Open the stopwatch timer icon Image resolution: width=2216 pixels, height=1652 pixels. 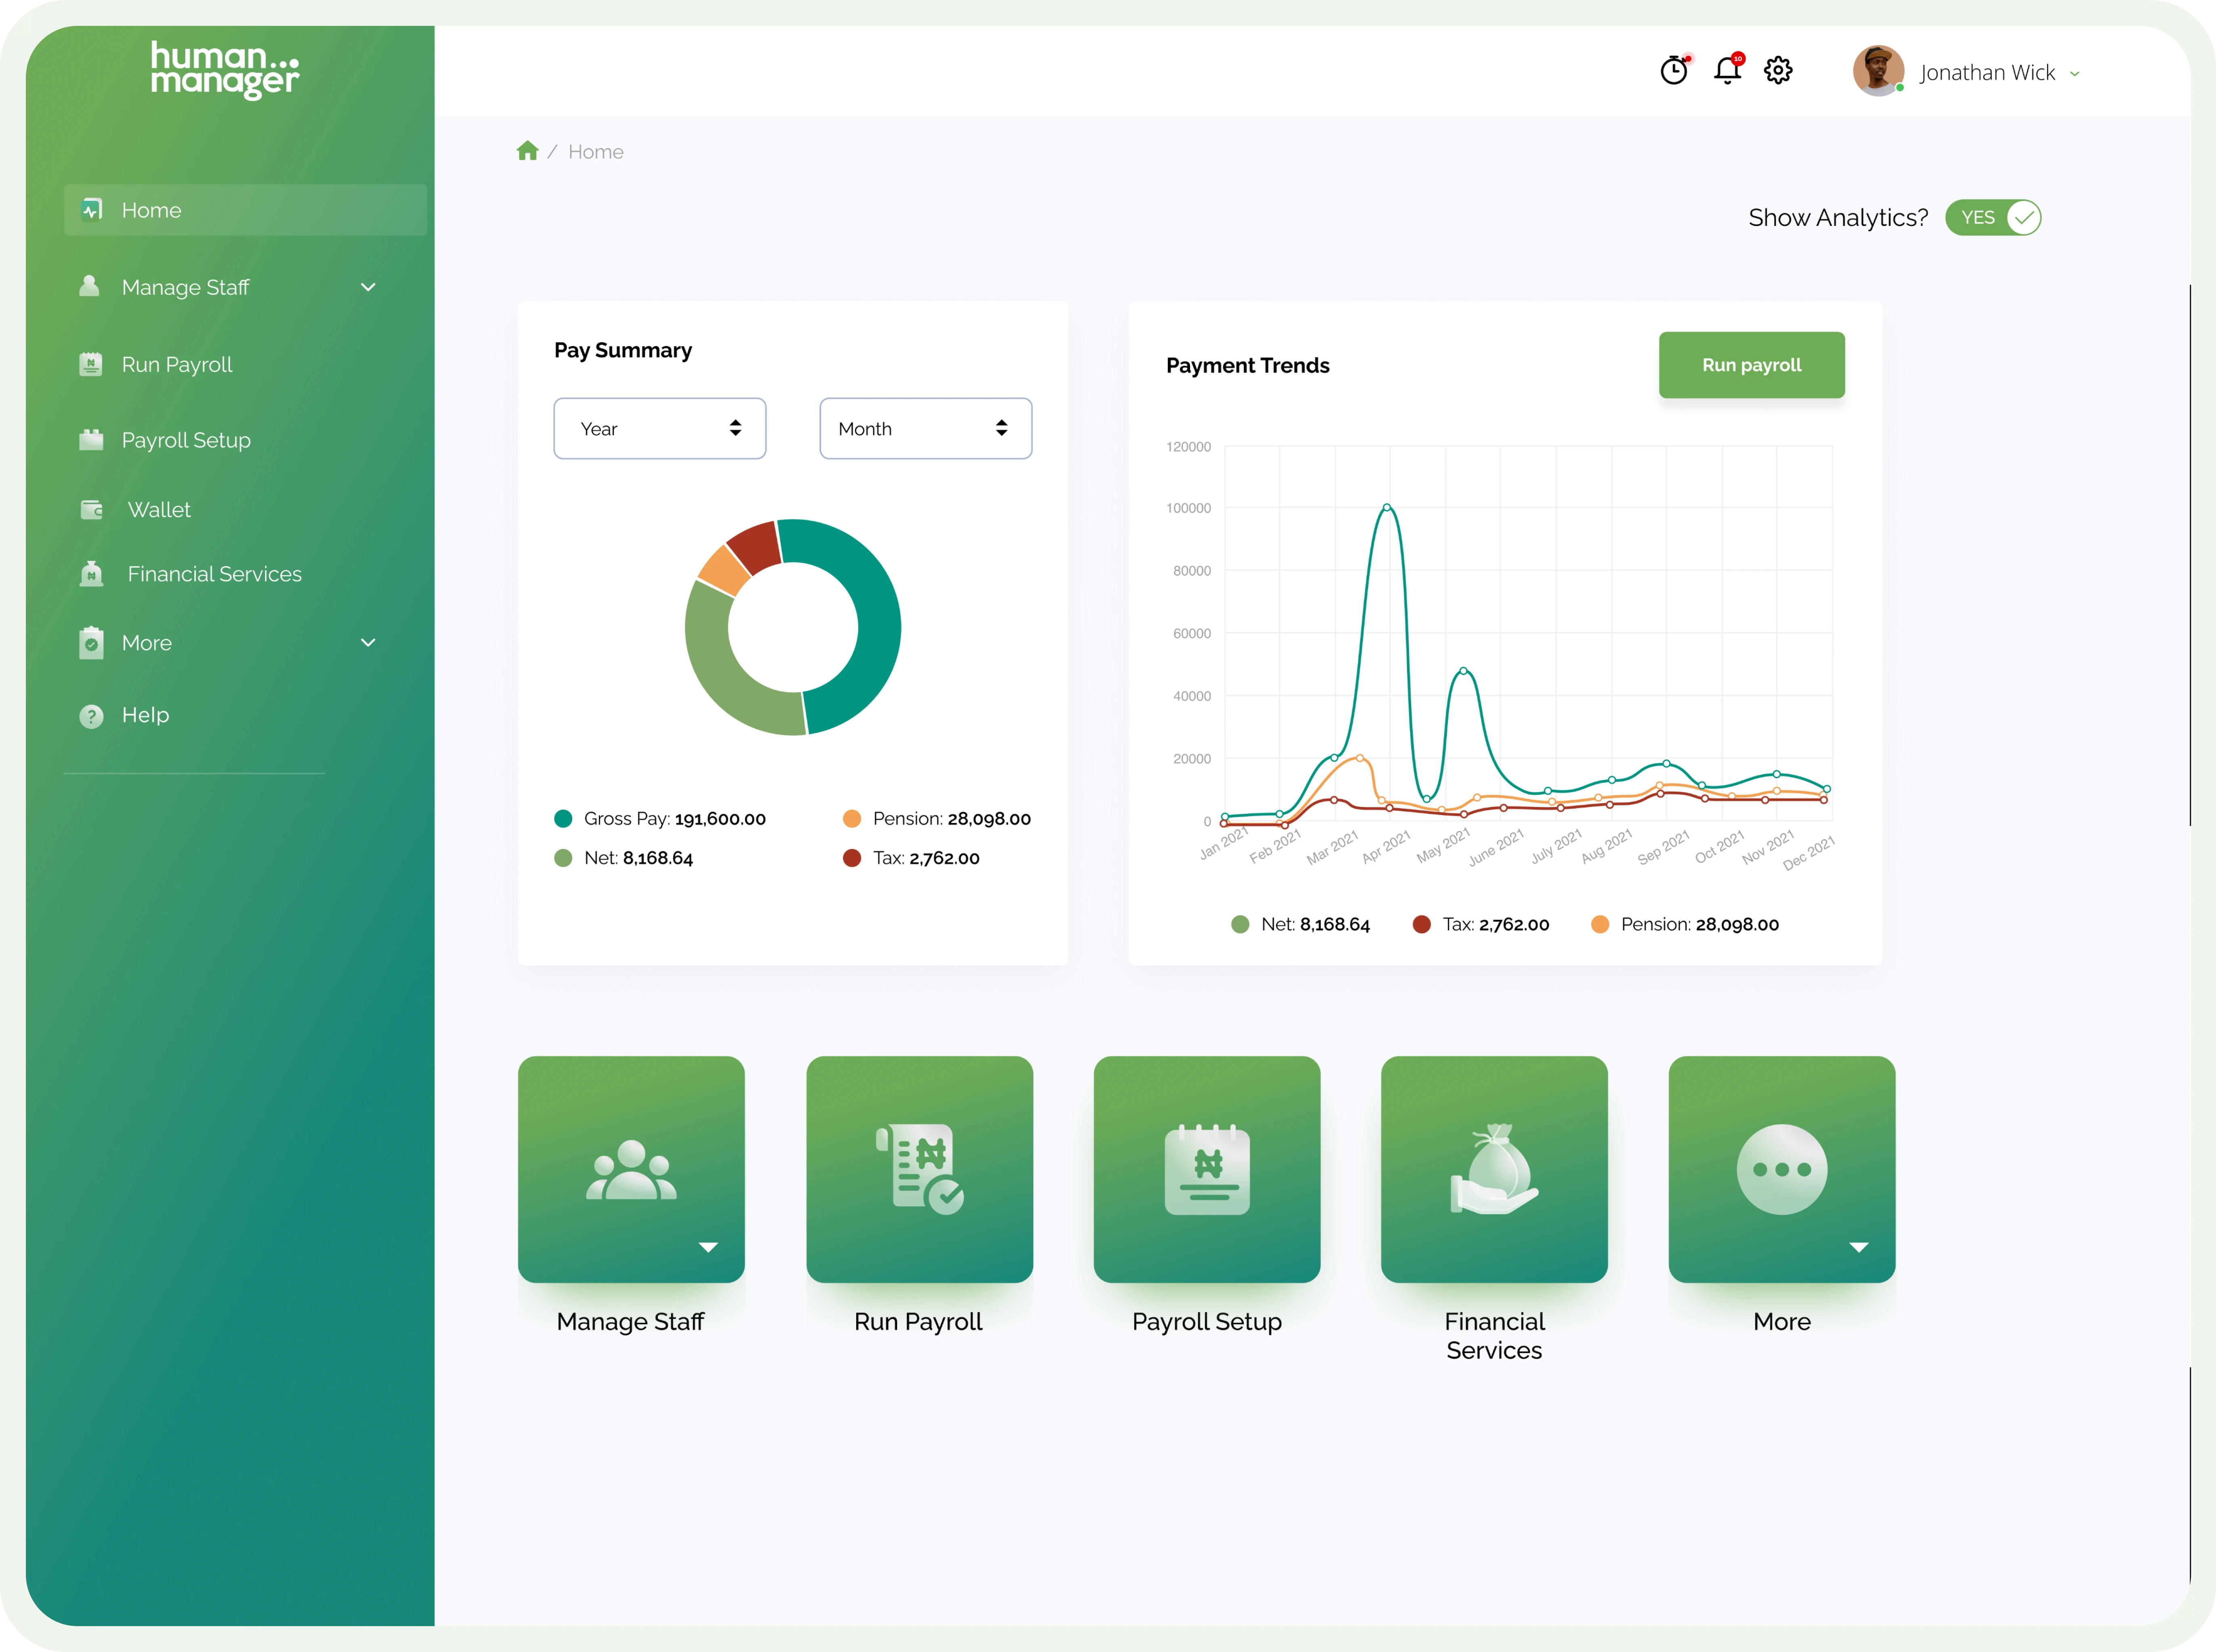[x=1674, y=70]
